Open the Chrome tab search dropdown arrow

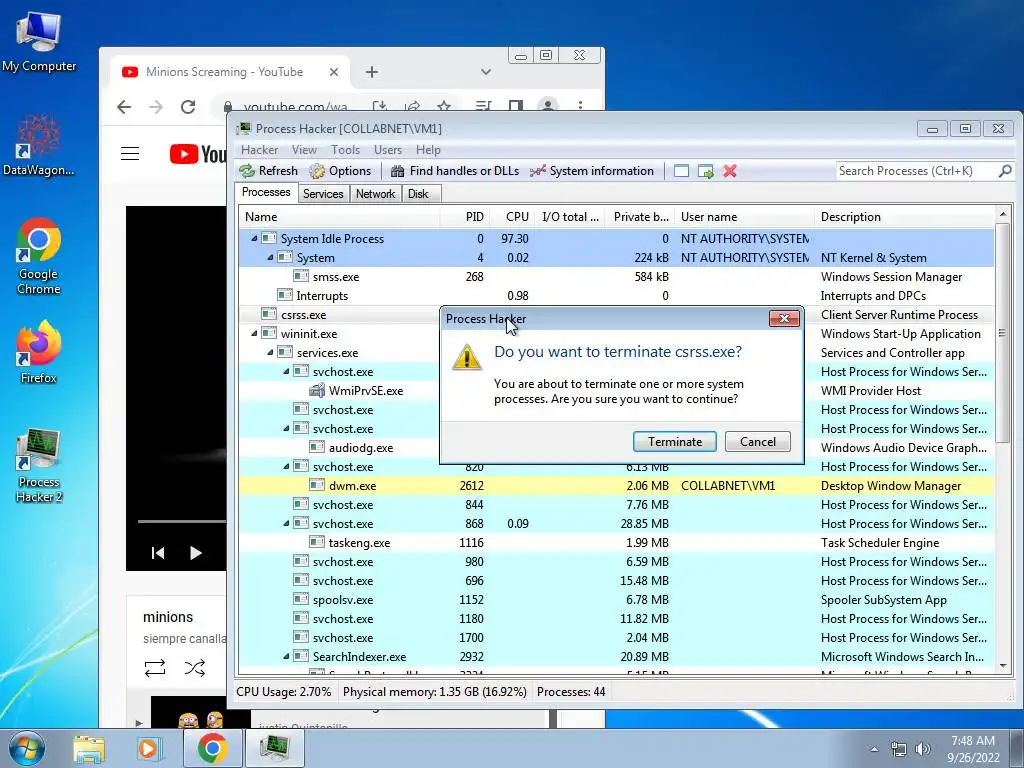coord(485,72)
